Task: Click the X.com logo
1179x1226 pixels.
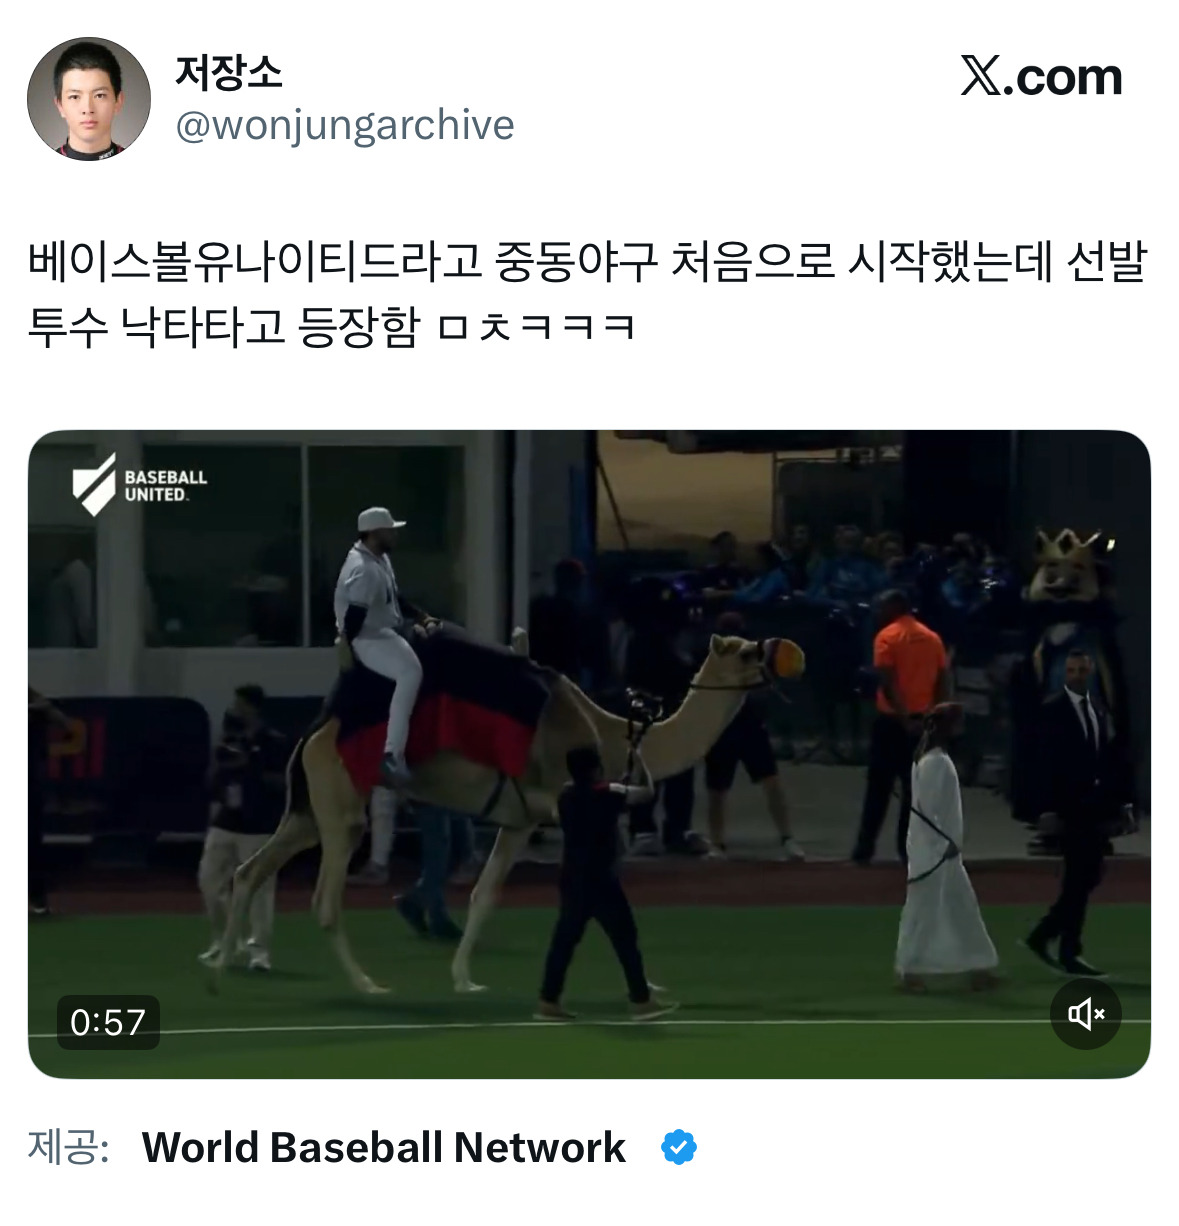Action: click(x=1041, y=77)
